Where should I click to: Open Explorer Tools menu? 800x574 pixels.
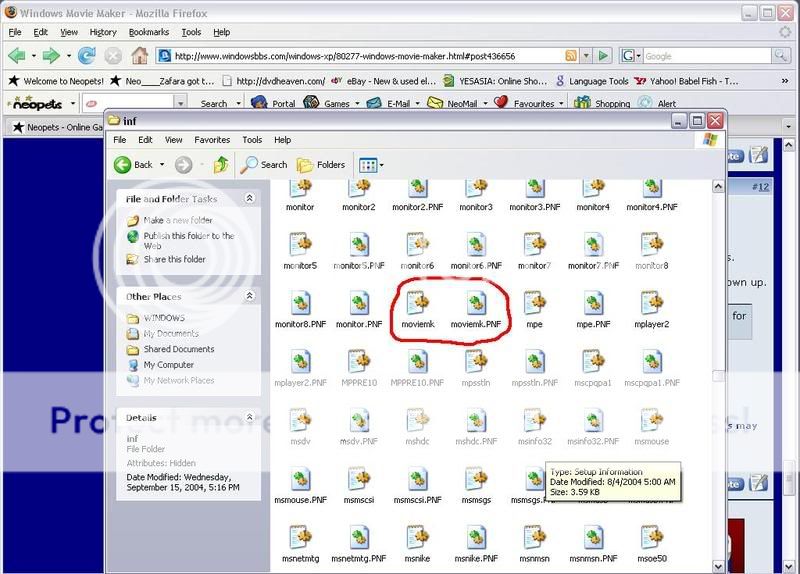coord(252,140)
